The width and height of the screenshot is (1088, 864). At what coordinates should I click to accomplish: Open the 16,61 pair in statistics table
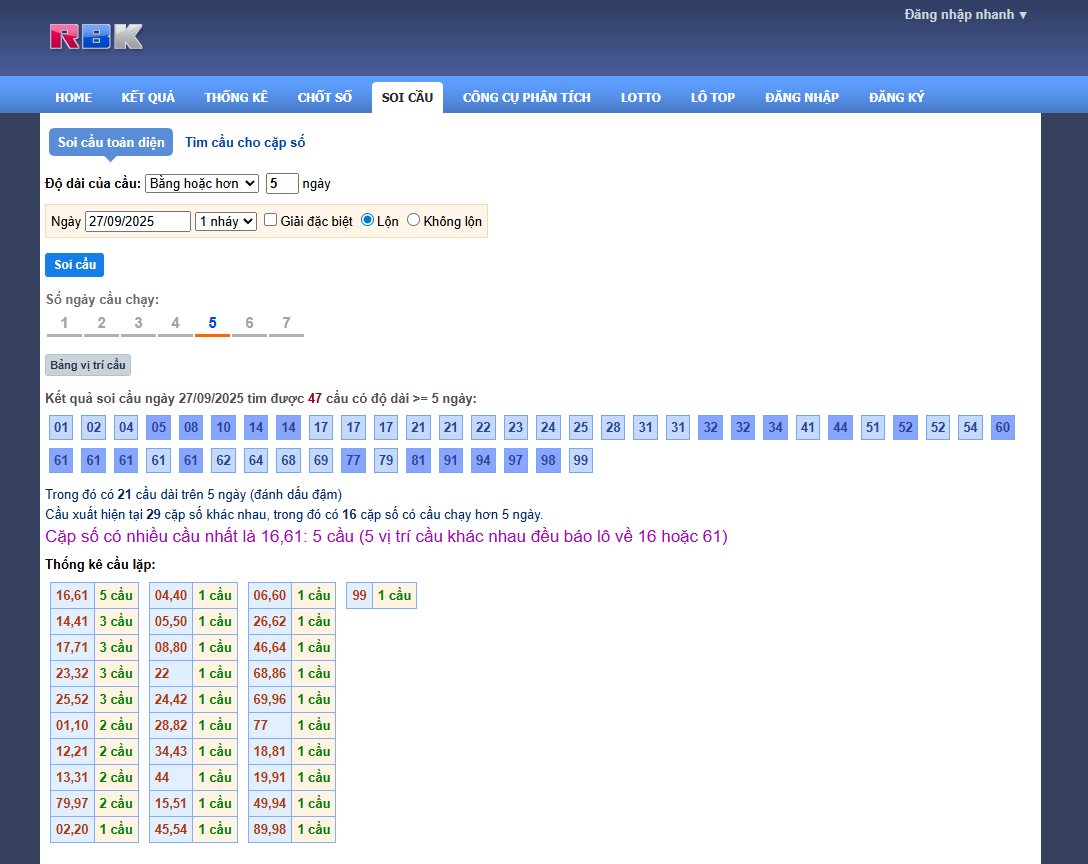coord(72,595)
